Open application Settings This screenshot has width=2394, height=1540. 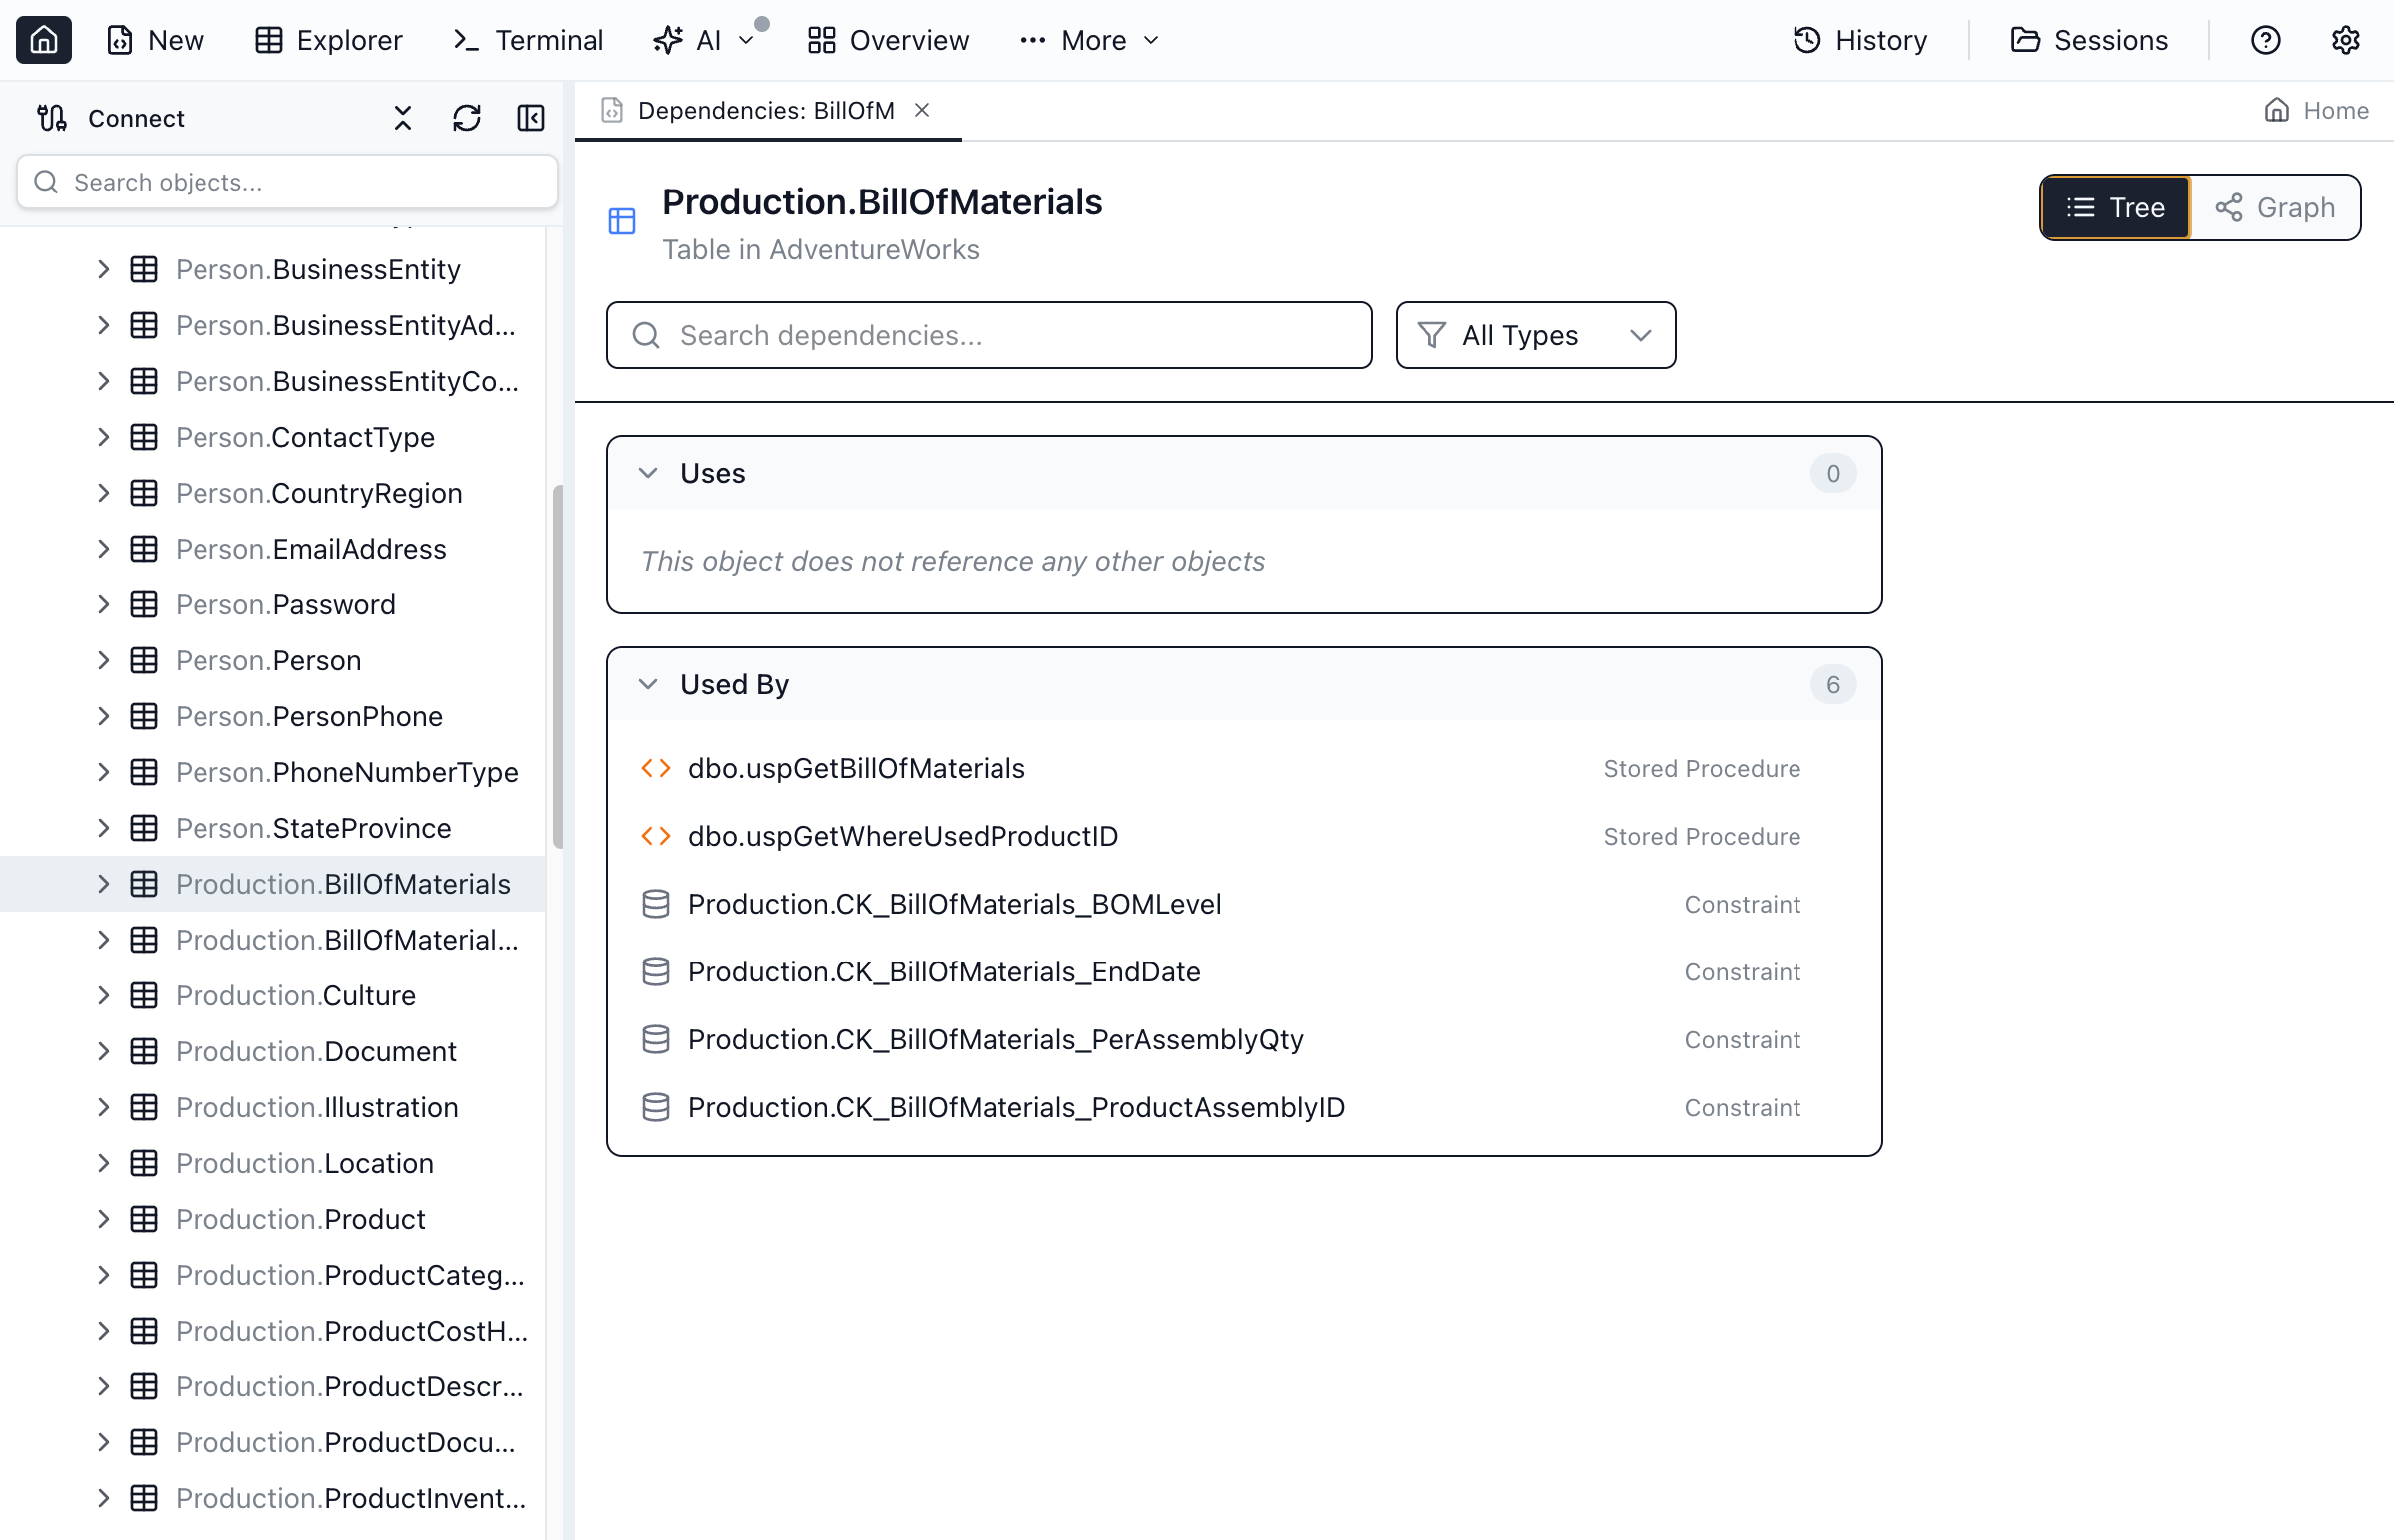point(2346,40)
